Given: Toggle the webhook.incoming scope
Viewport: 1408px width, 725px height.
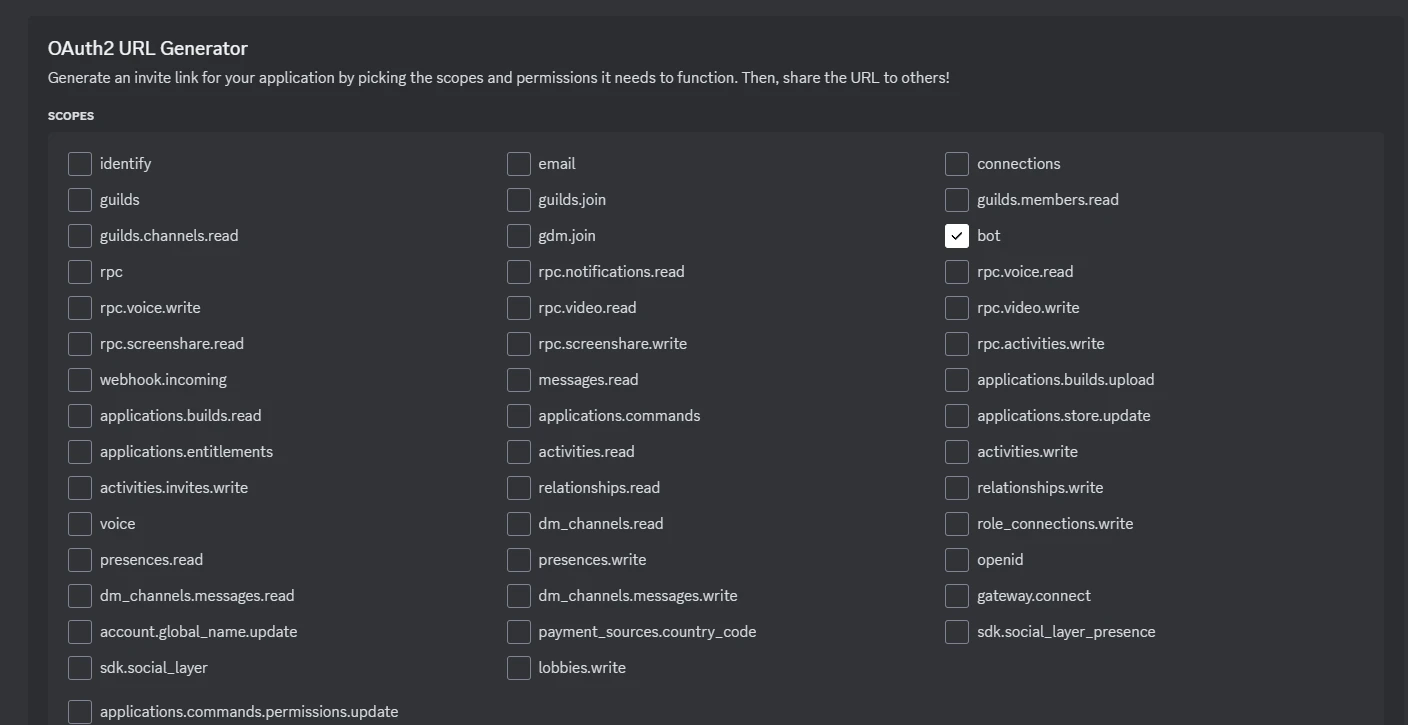Looking at the screenshot, I should coord(80,380).
